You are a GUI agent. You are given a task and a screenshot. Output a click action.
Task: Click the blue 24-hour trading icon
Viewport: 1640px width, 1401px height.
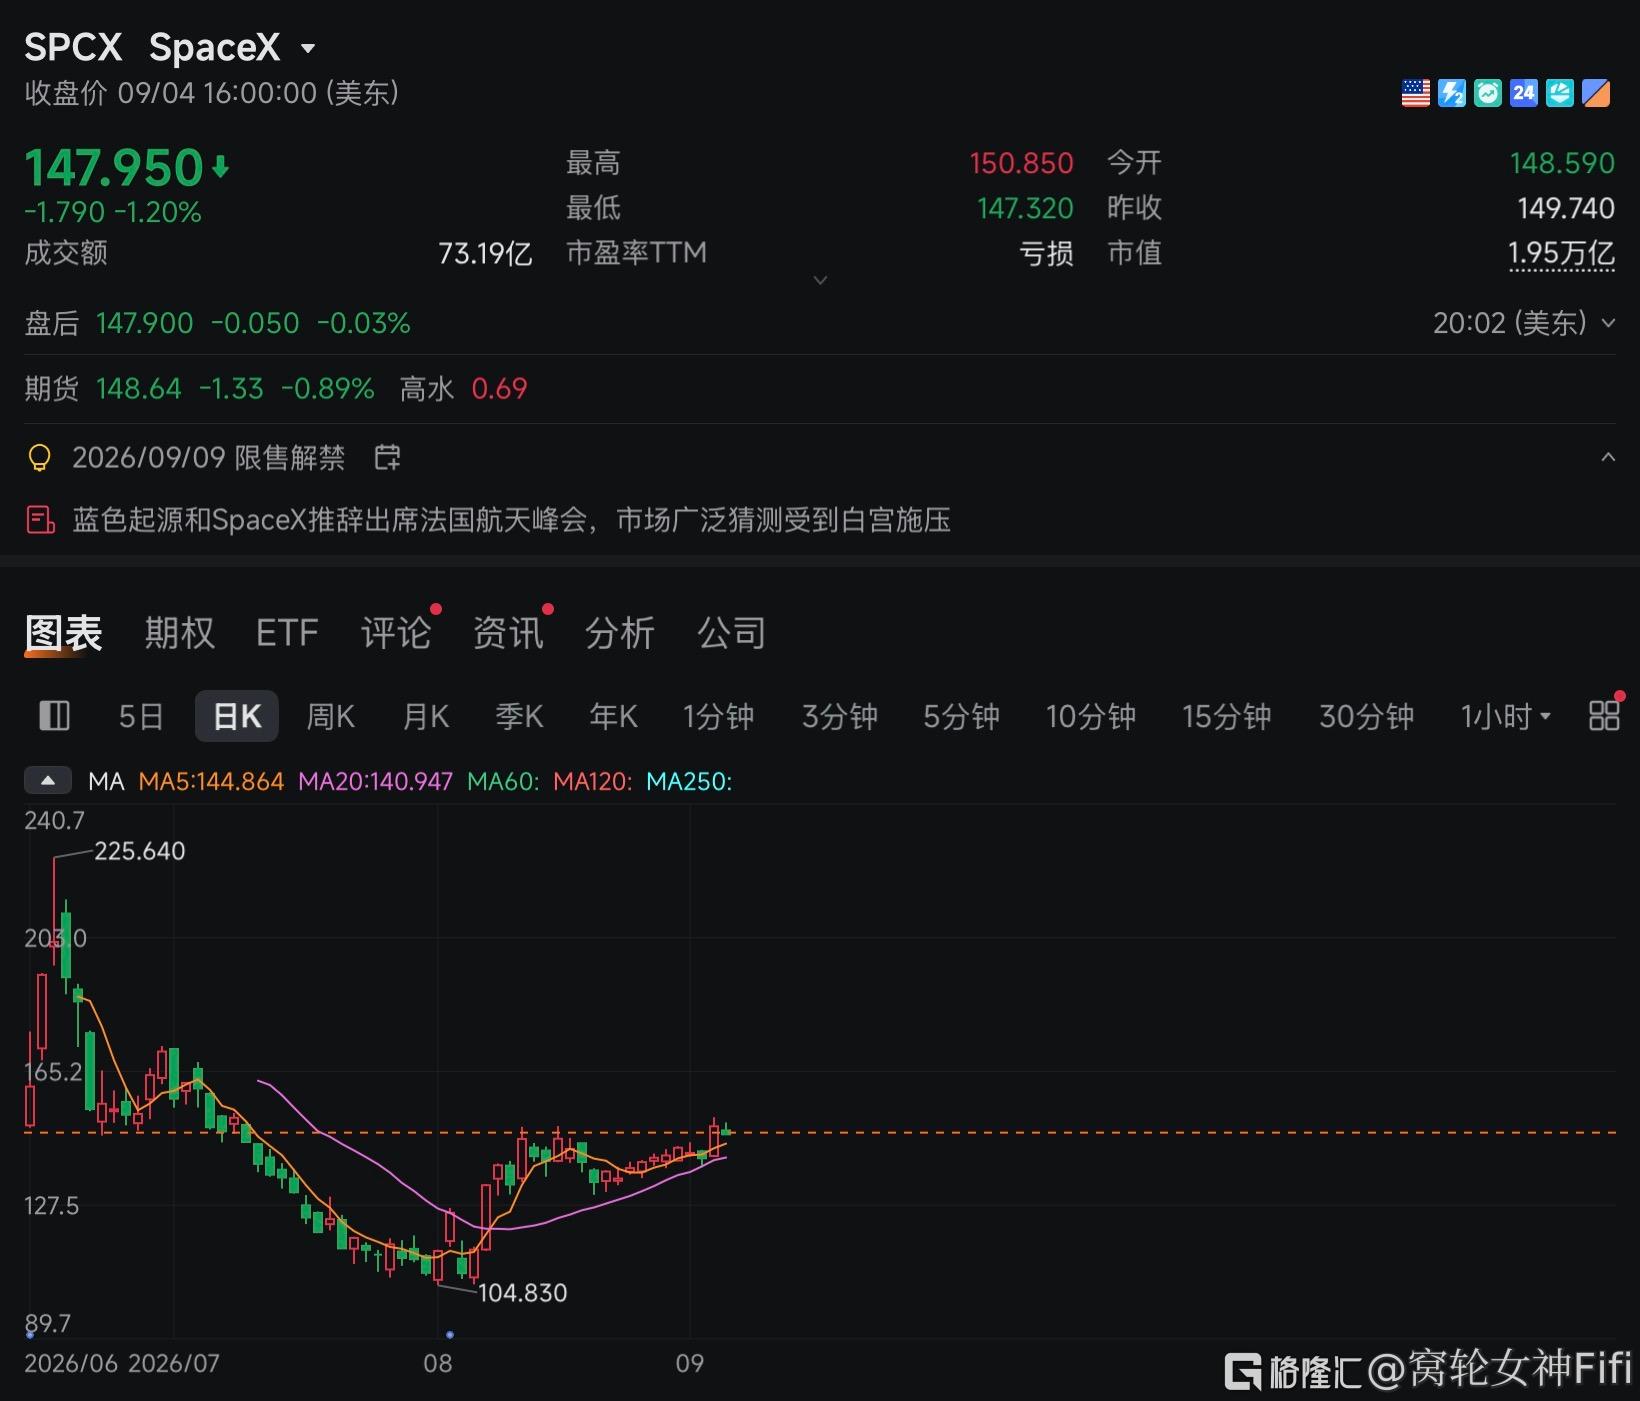[1523, 93]
